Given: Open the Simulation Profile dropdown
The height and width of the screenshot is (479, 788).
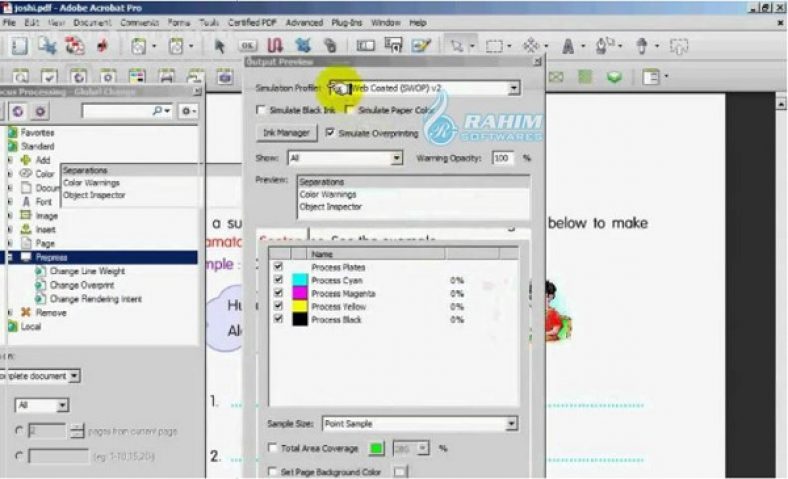Looking at the screenshot, I should [513, 88].
